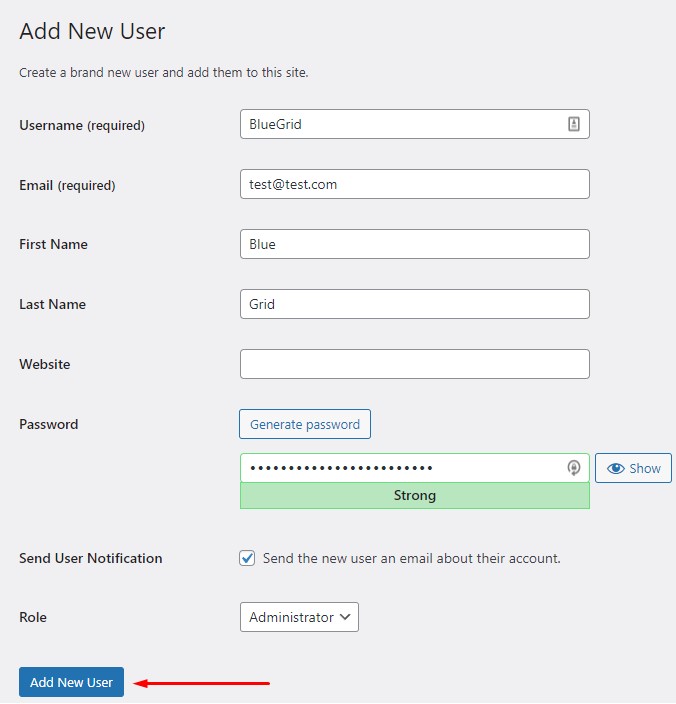Click the password manager icon in password field
Screen dimensions: 676x704
click(573, 468)
